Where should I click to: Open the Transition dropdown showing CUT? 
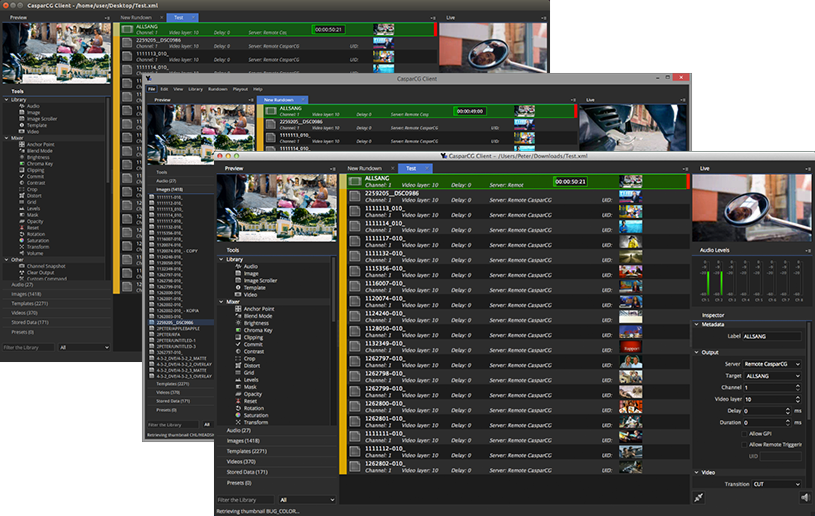pos(777,484)
